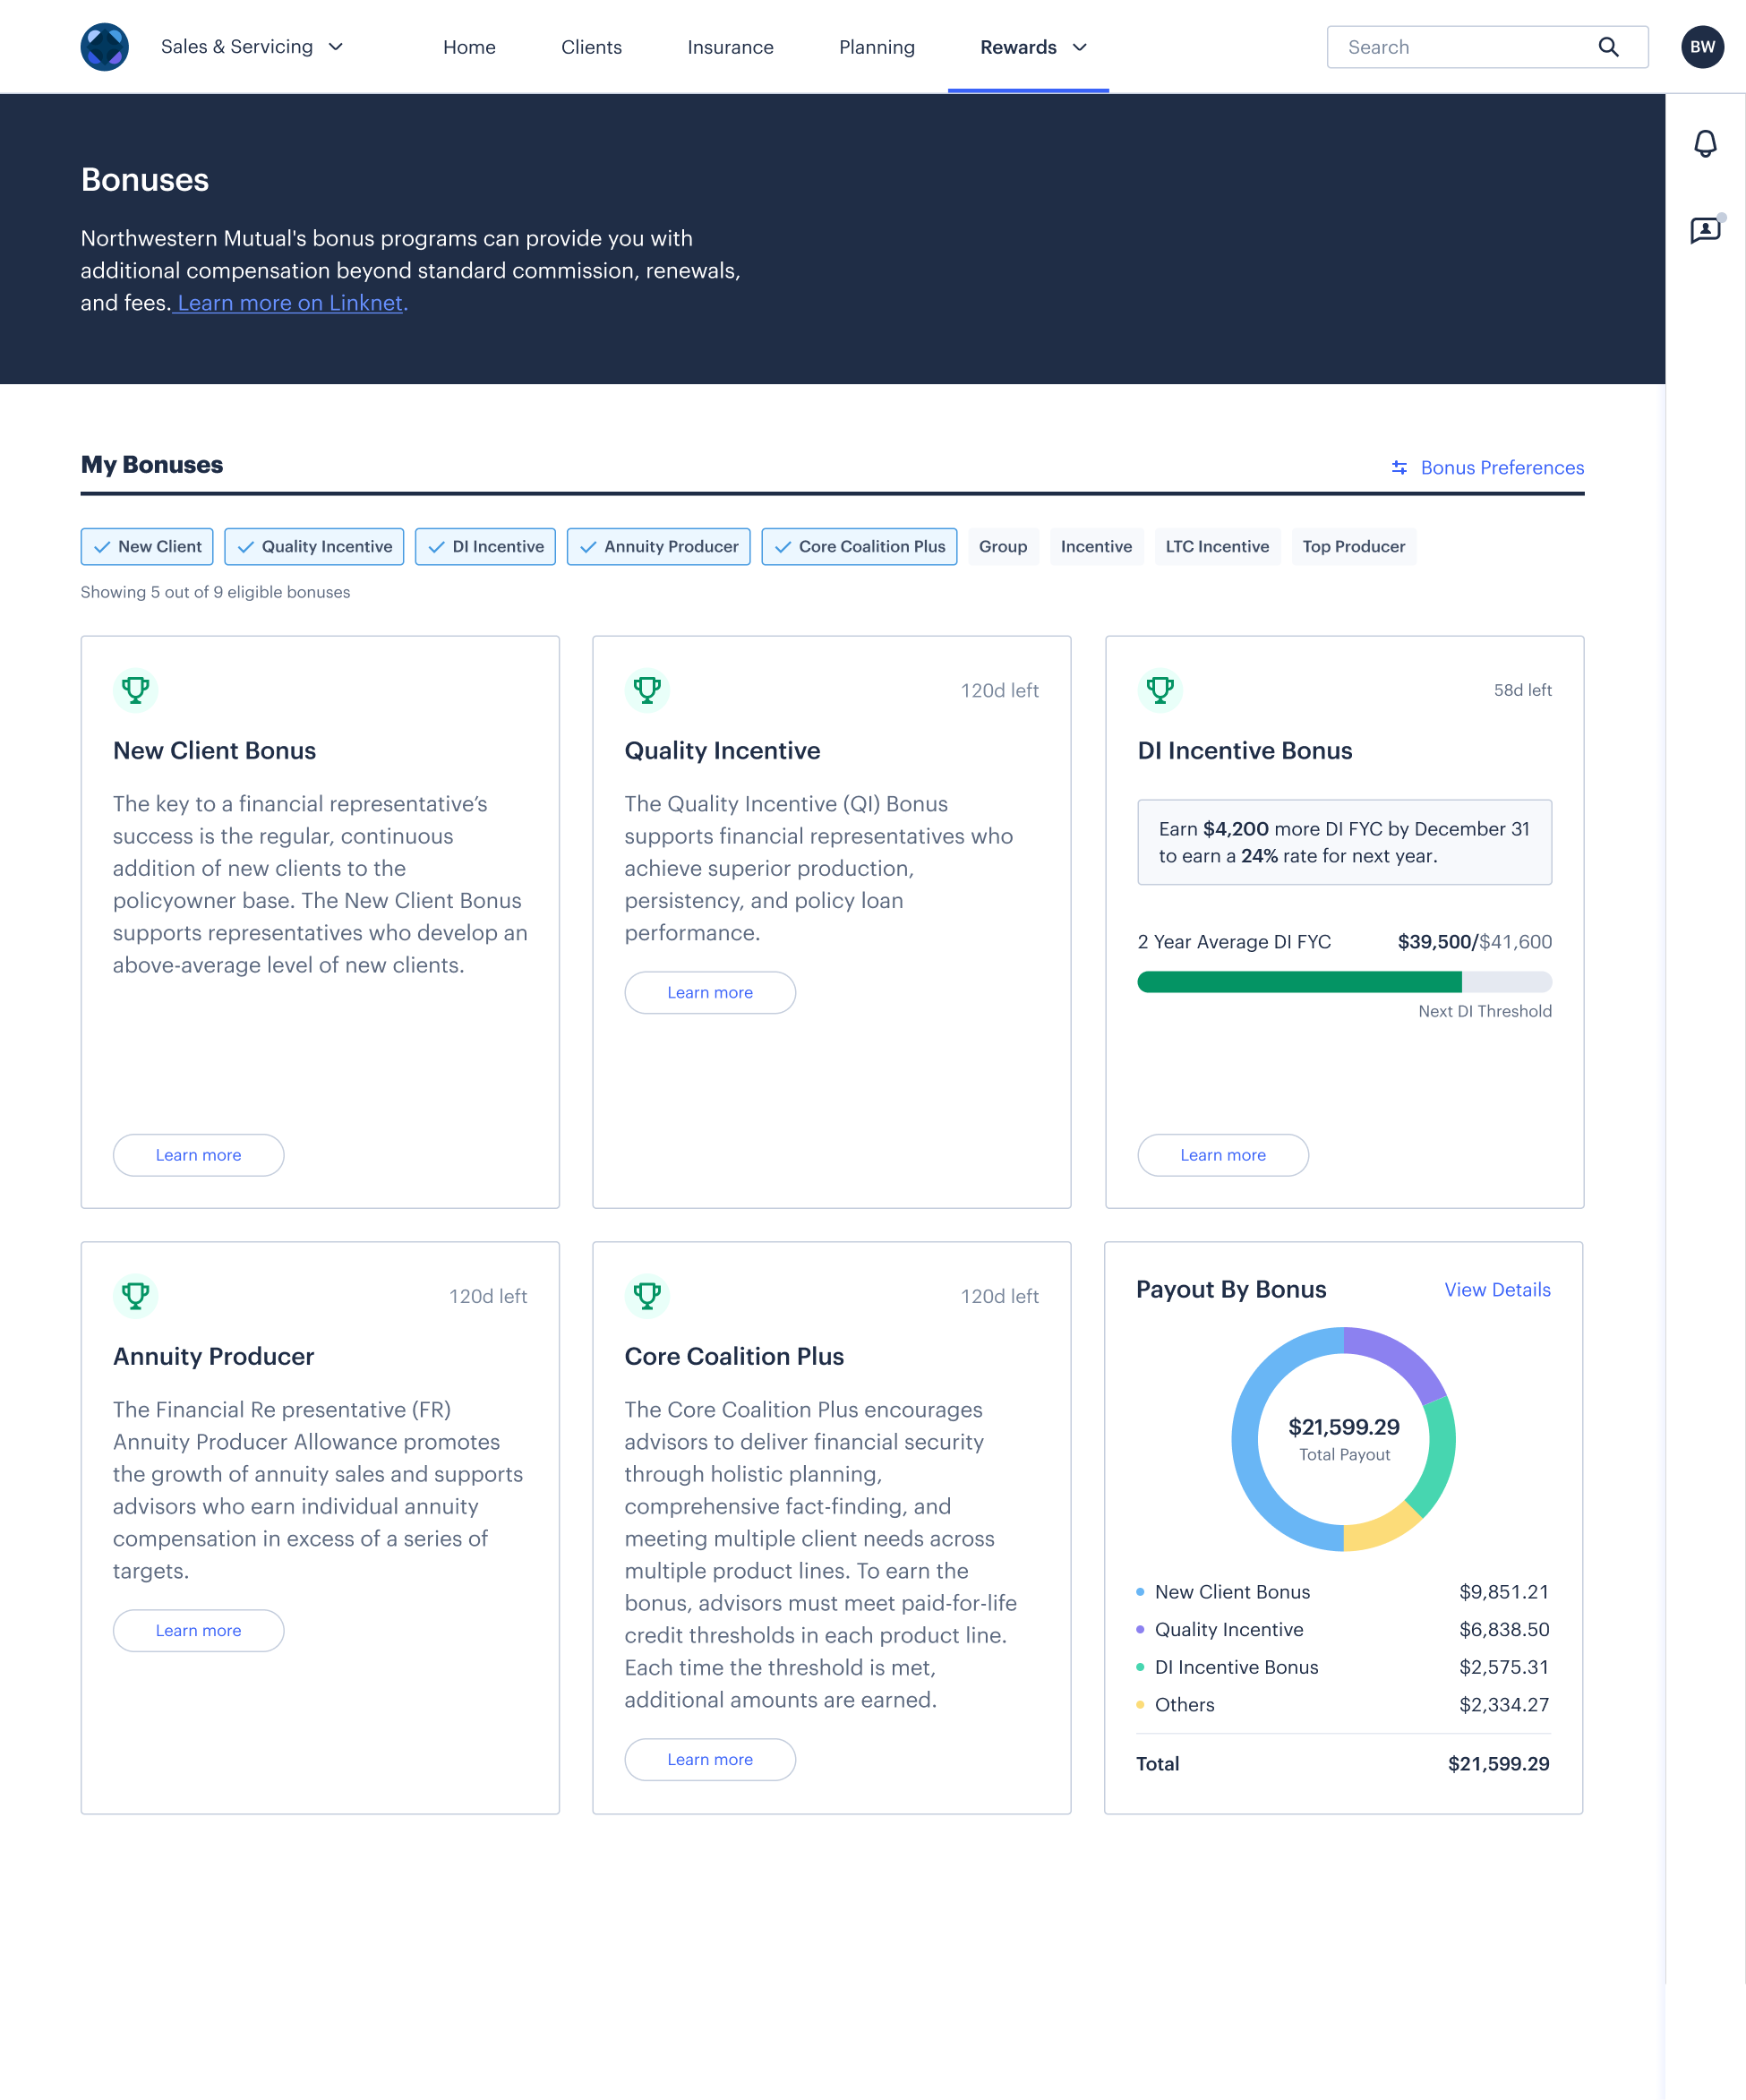Click the $2,575.31 DI Incentive Bonus amount

[x=1504, y=1667]
